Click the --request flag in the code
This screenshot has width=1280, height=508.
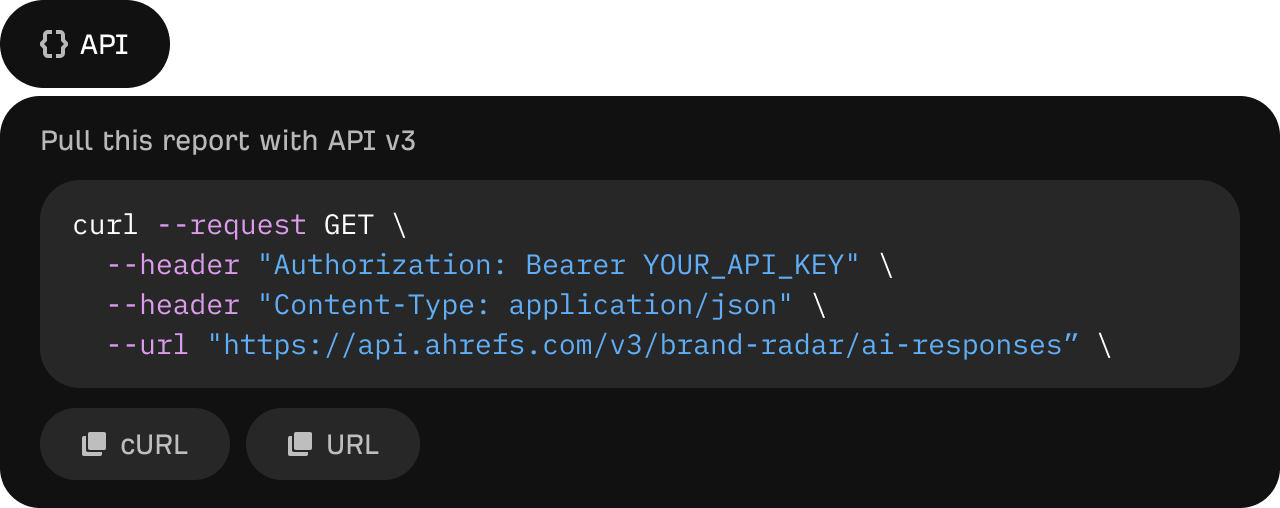[232, 225]
